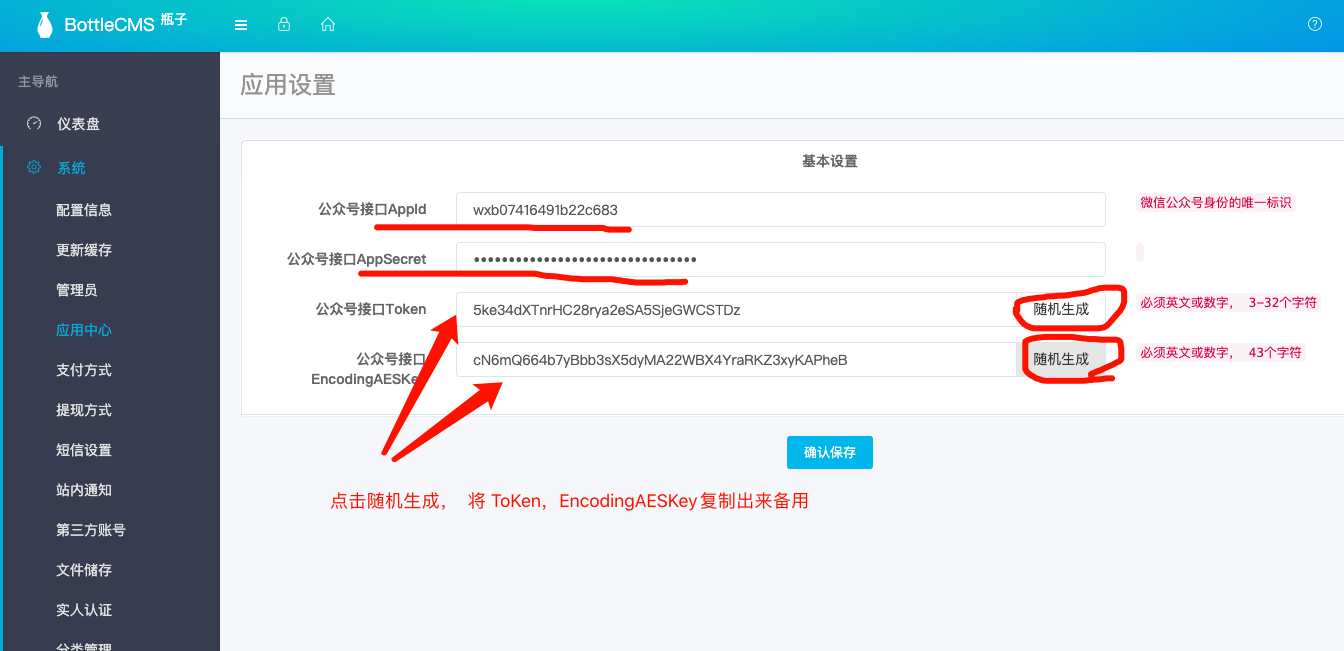1344x651 pixels.
Task: Click 随机生成 next to Token
Action: tap(1061, 310)
